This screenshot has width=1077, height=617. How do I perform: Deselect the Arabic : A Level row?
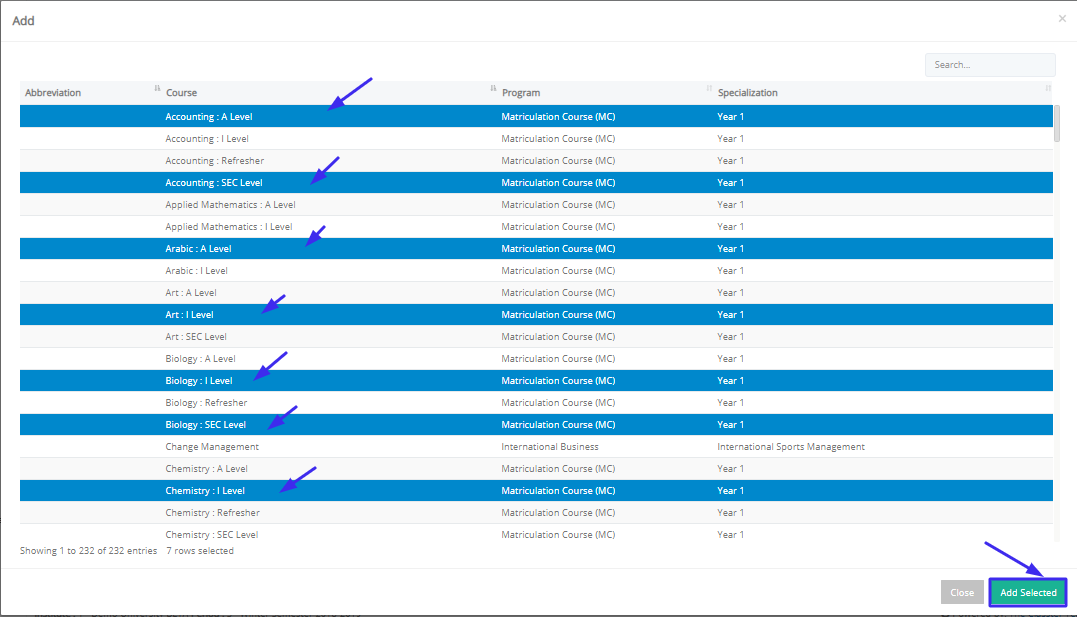536,249
